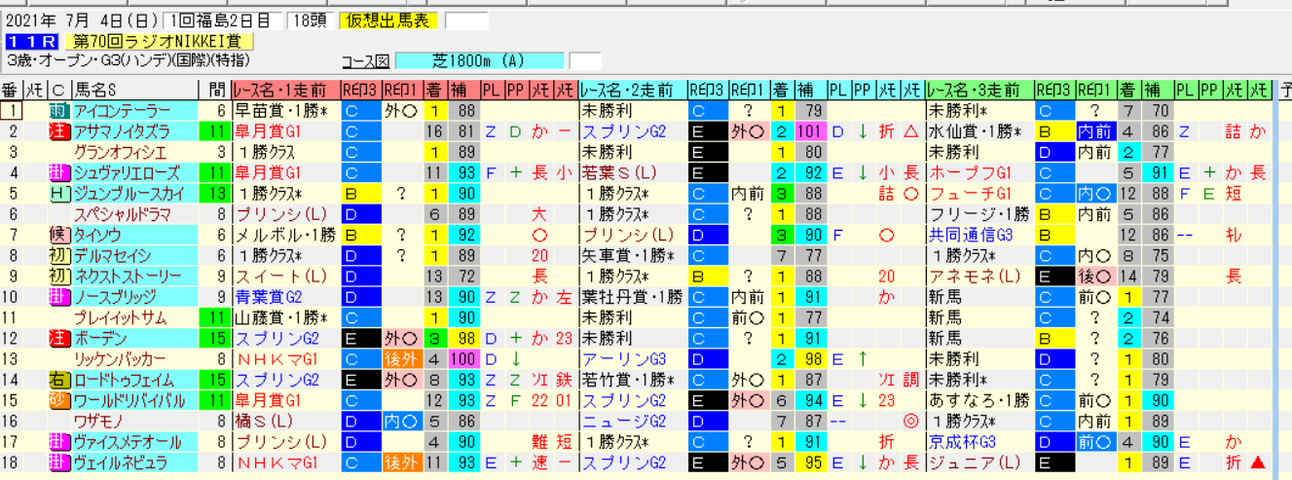Viewport: 1292px width, 480px height.
Task: Click the 候 badge beside タイソウ
Action: pyautogui.click(x=59, y=234)
